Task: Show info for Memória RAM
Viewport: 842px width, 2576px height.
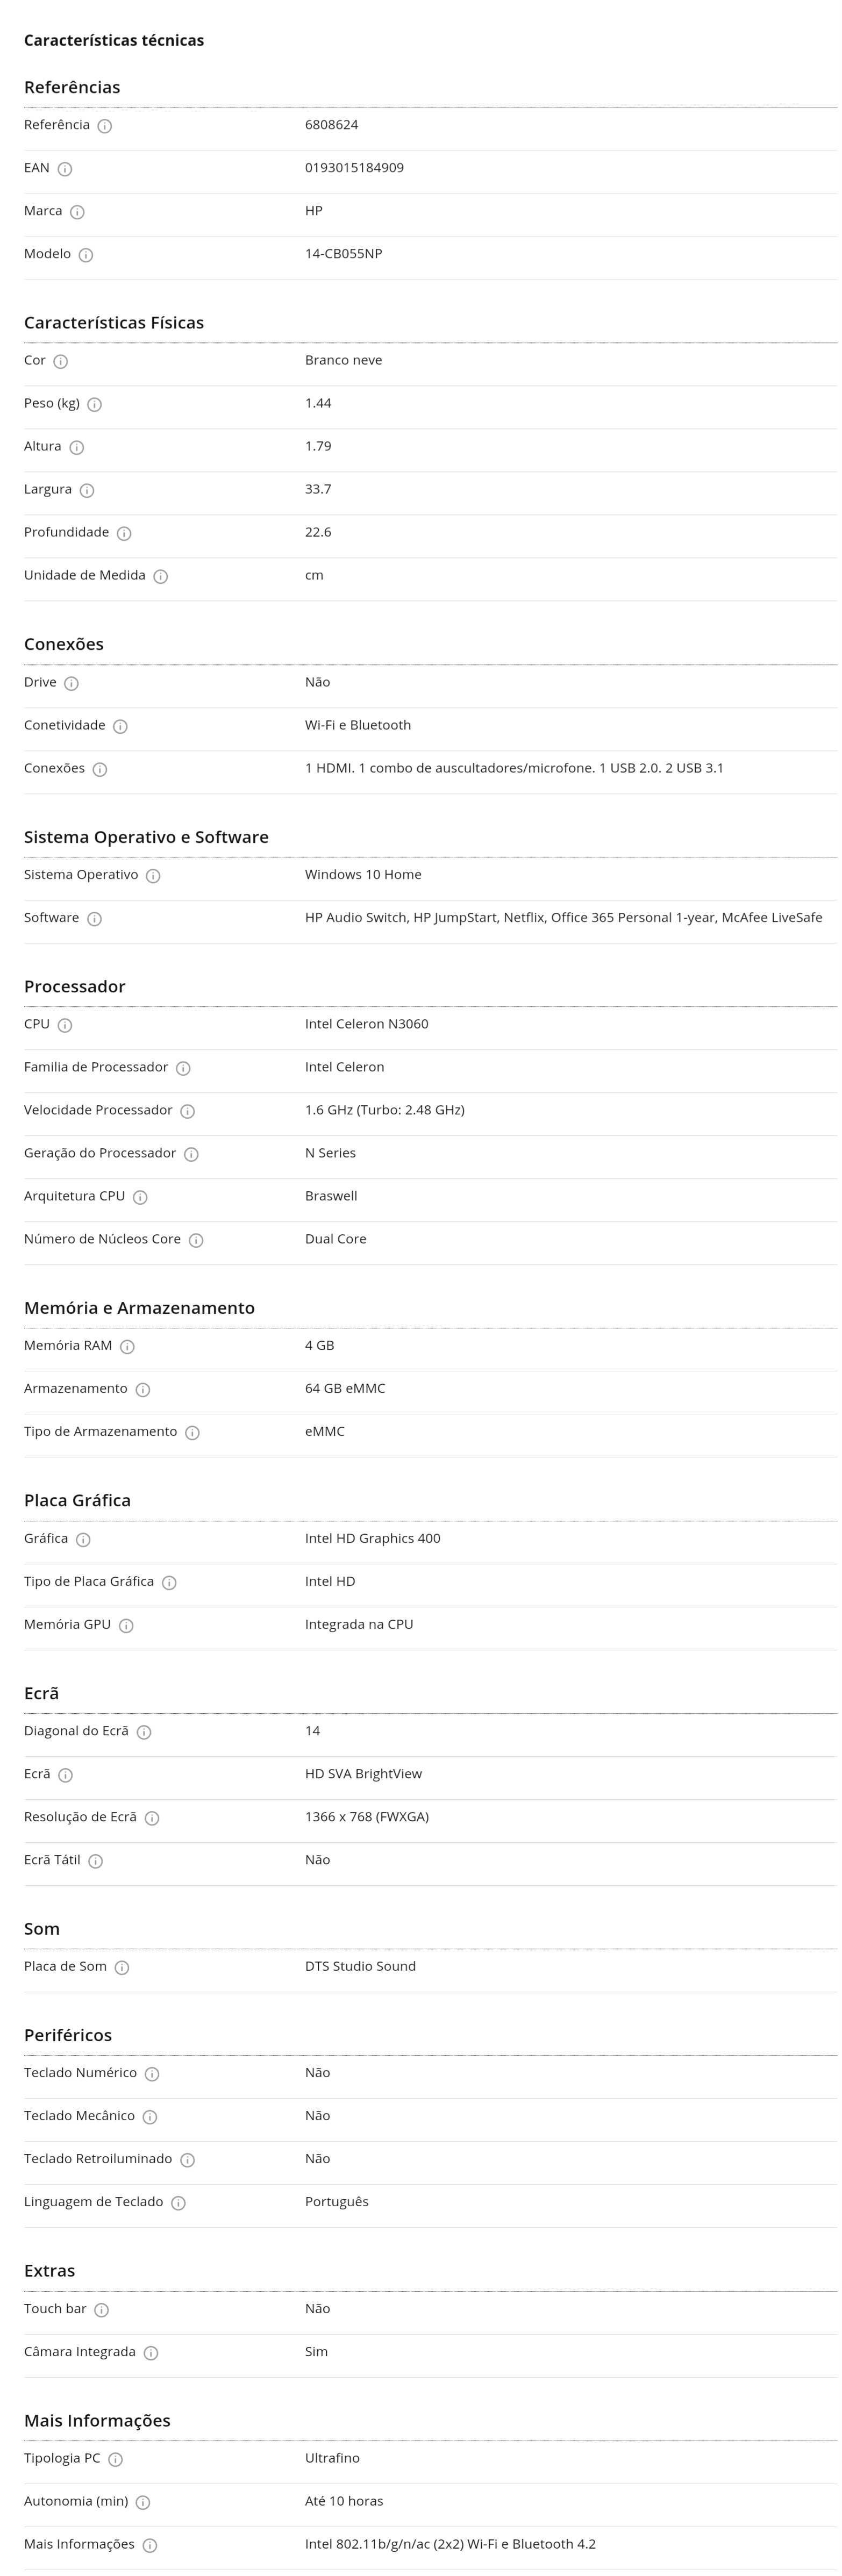Action: point(127,1347)
